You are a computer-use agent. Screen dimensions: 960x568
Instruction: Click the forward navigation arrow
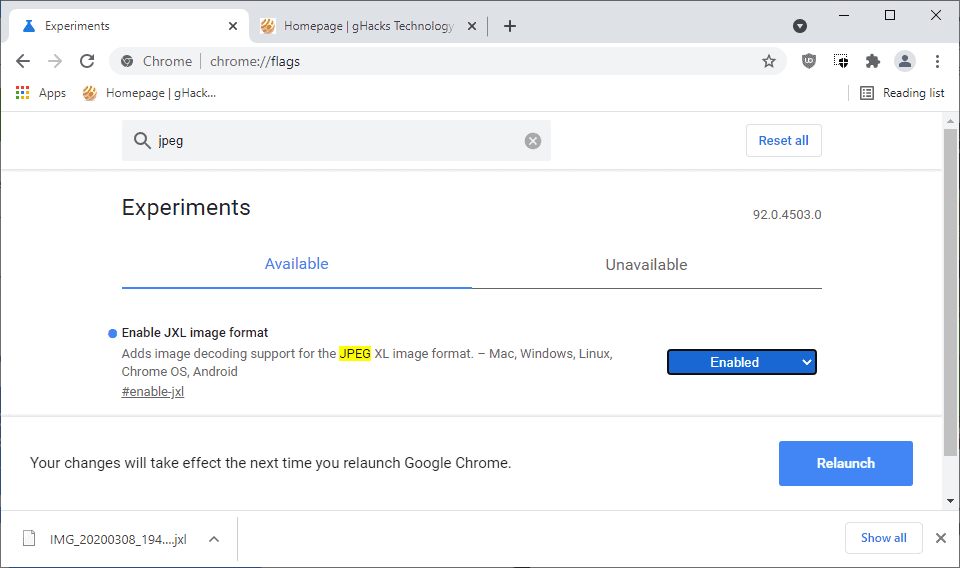pyautogui.click(x=55, y=61)
